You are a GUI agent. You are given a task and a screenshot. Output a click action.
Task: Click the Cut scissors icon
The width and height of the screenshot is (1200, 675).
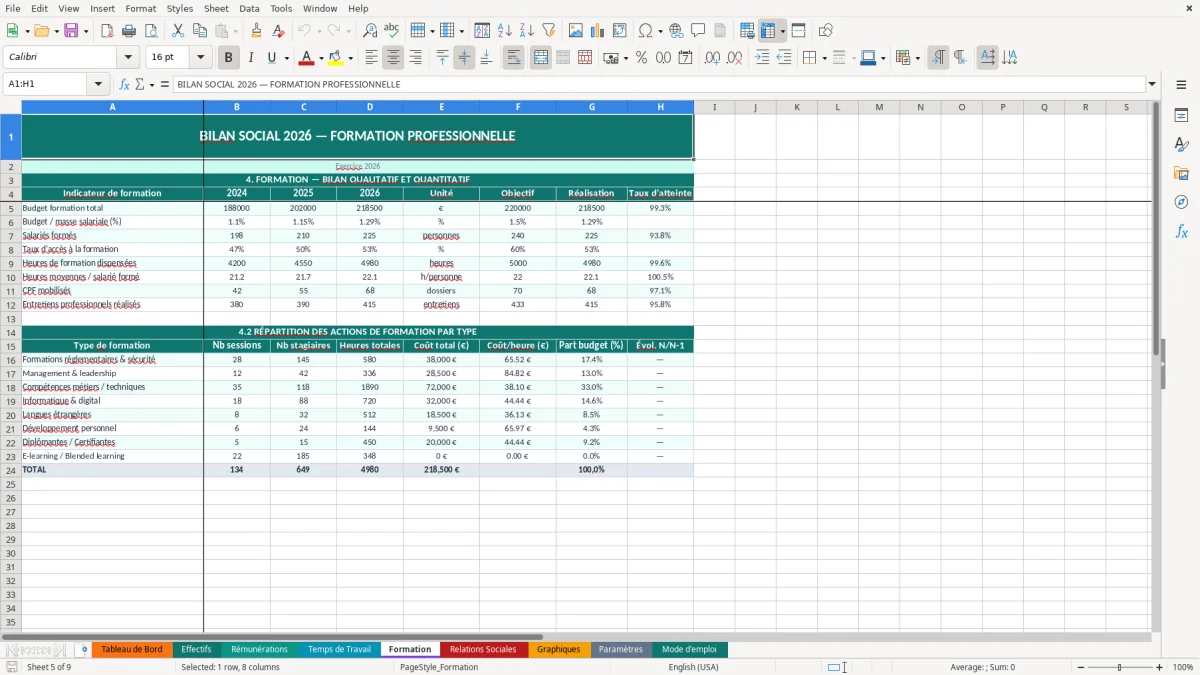(x=177, y=31)
